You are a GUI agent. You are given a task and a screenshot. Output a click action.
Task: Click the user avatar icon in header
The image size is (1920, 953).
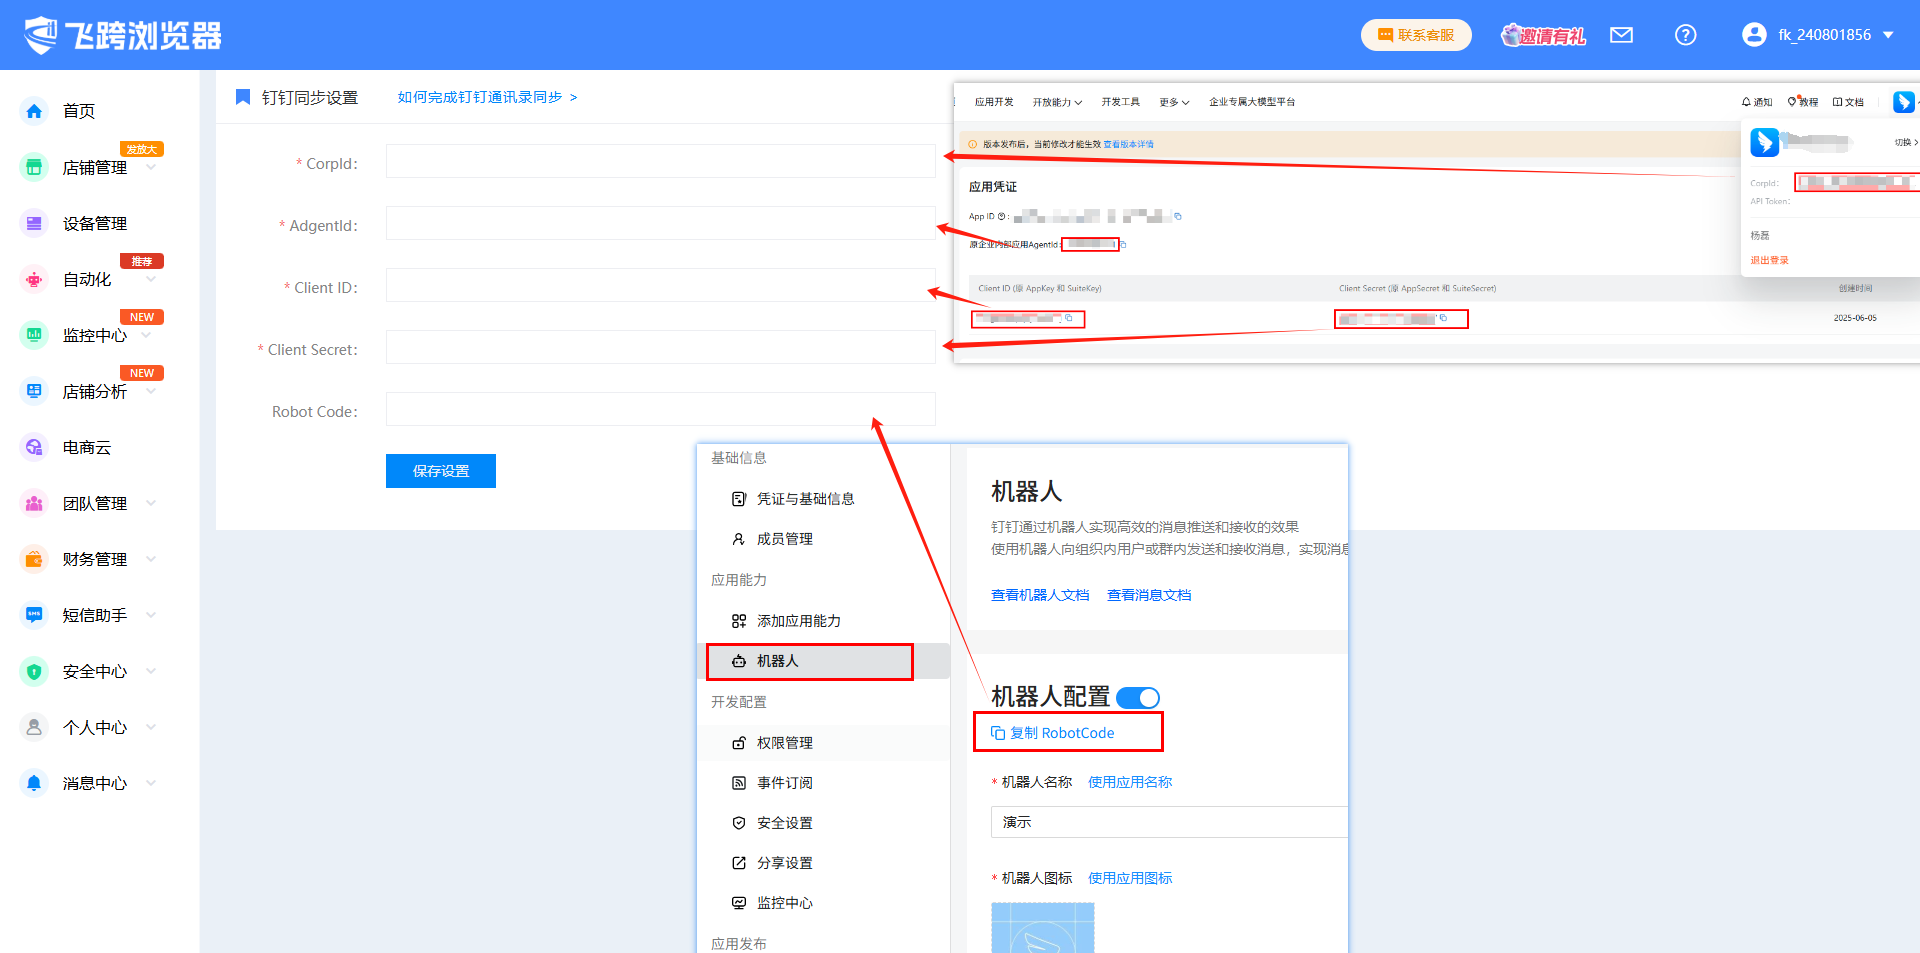[1754, 35]
